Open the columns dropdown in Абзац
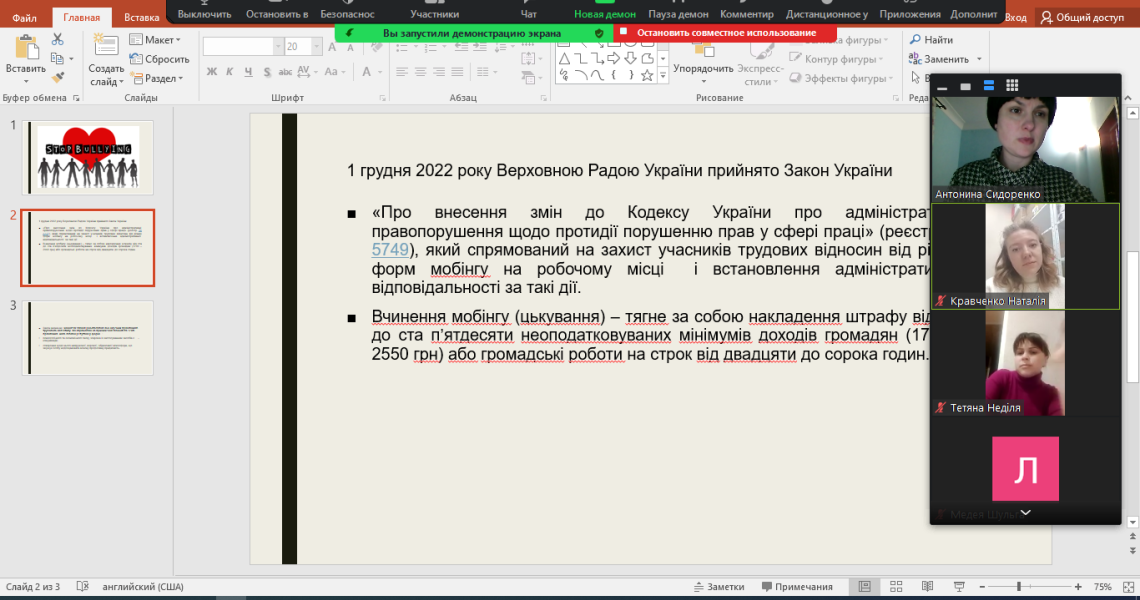 pyautogui.click(x=486, y=71)
